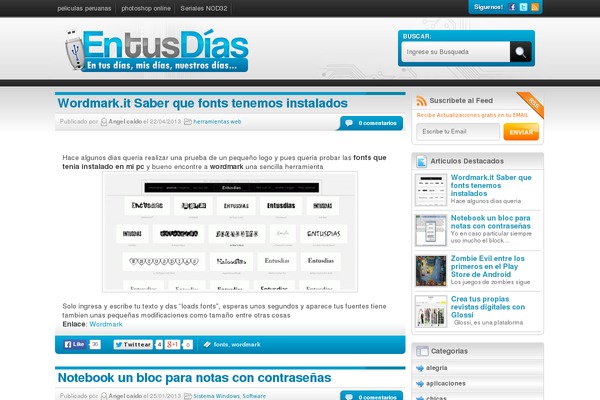This screenshot has width=600, height=400.
Task: Click the Articulos Destacados heading
Action: tap(467, 161)
